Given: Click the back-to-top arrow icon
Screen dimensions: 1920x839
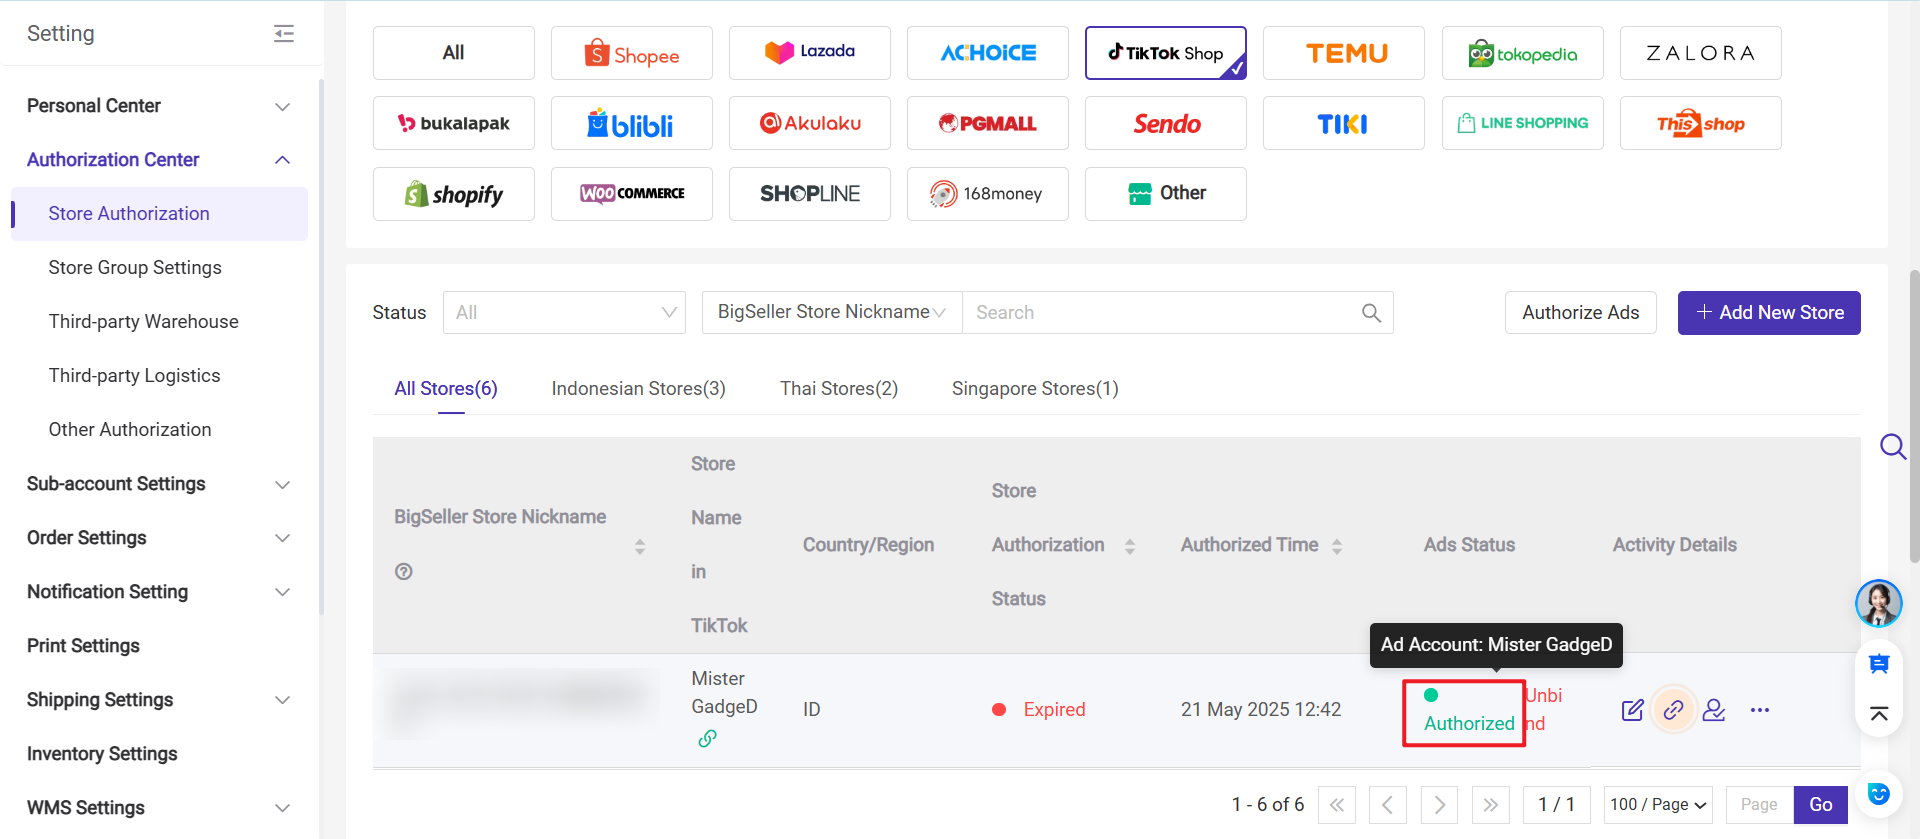Looking at the screenshot, I should coord(1879,713).
